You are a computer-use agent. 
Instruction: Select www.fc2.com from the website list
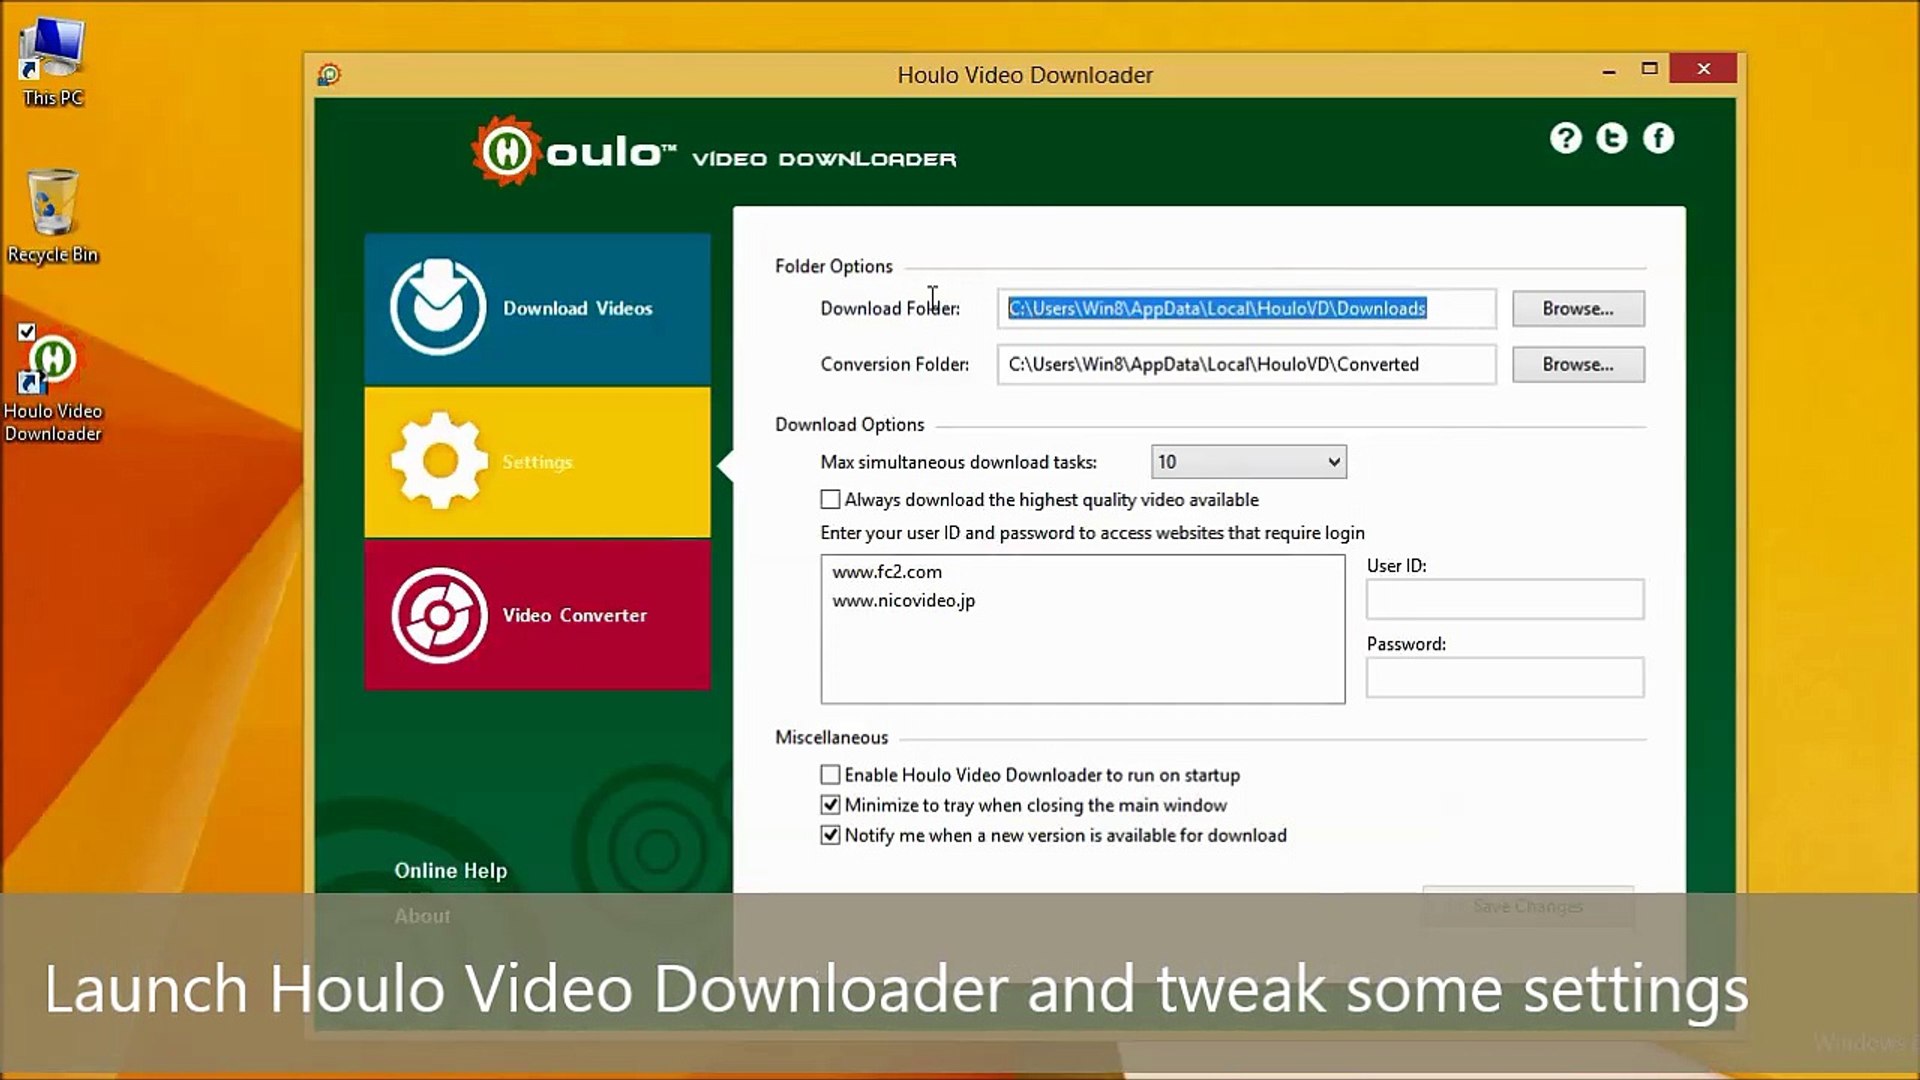pos(888,572)
